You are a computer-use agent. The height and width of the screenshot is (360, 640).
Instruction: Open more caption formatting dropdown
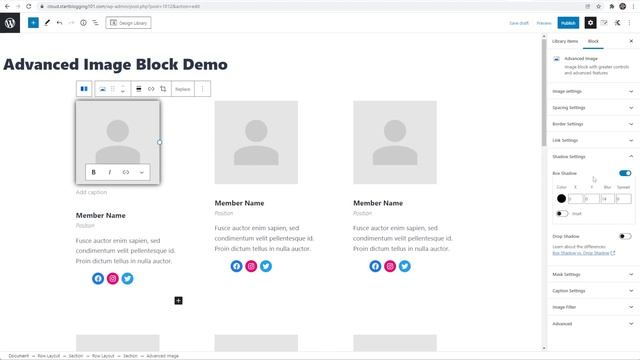pyautogui.click(x=142, y=172)
